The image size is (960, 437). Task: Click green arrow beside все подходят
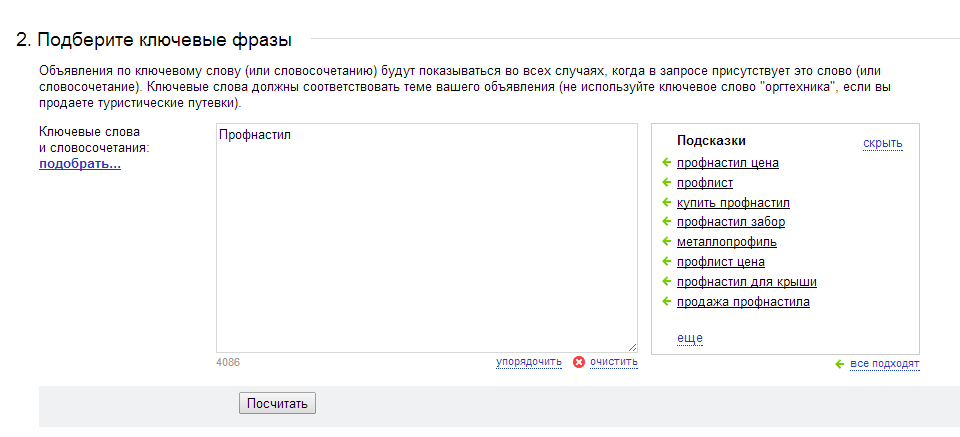pos(840,364)
